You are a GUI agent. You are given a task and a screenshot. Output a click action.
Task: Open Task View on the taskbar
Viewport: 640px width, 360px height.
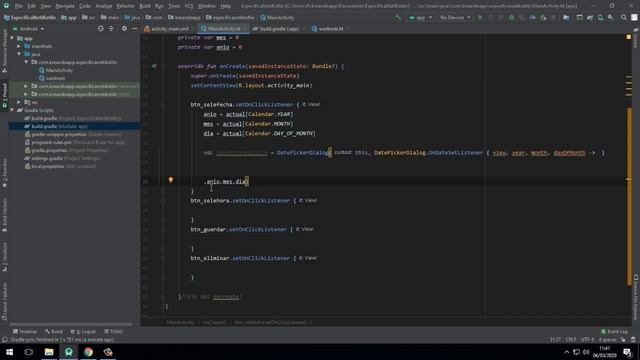(x=29, y=352)
